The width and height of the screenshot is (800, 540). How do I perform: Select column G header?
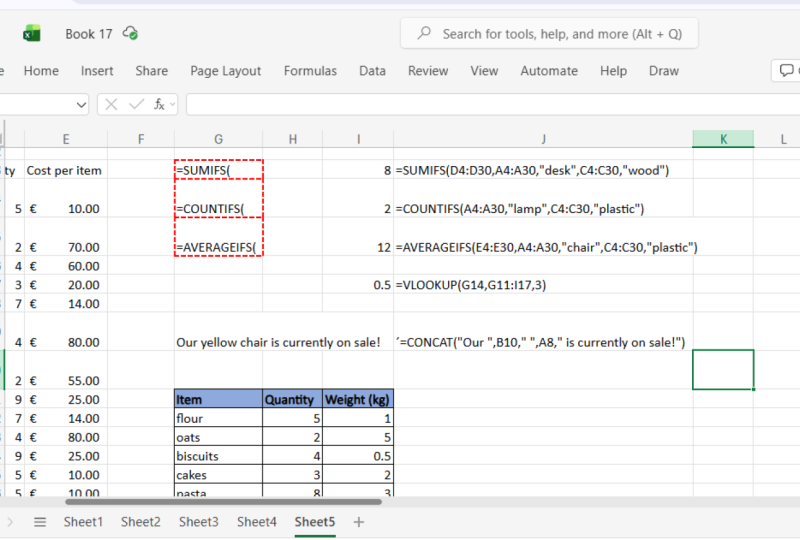tap(218, 139)
